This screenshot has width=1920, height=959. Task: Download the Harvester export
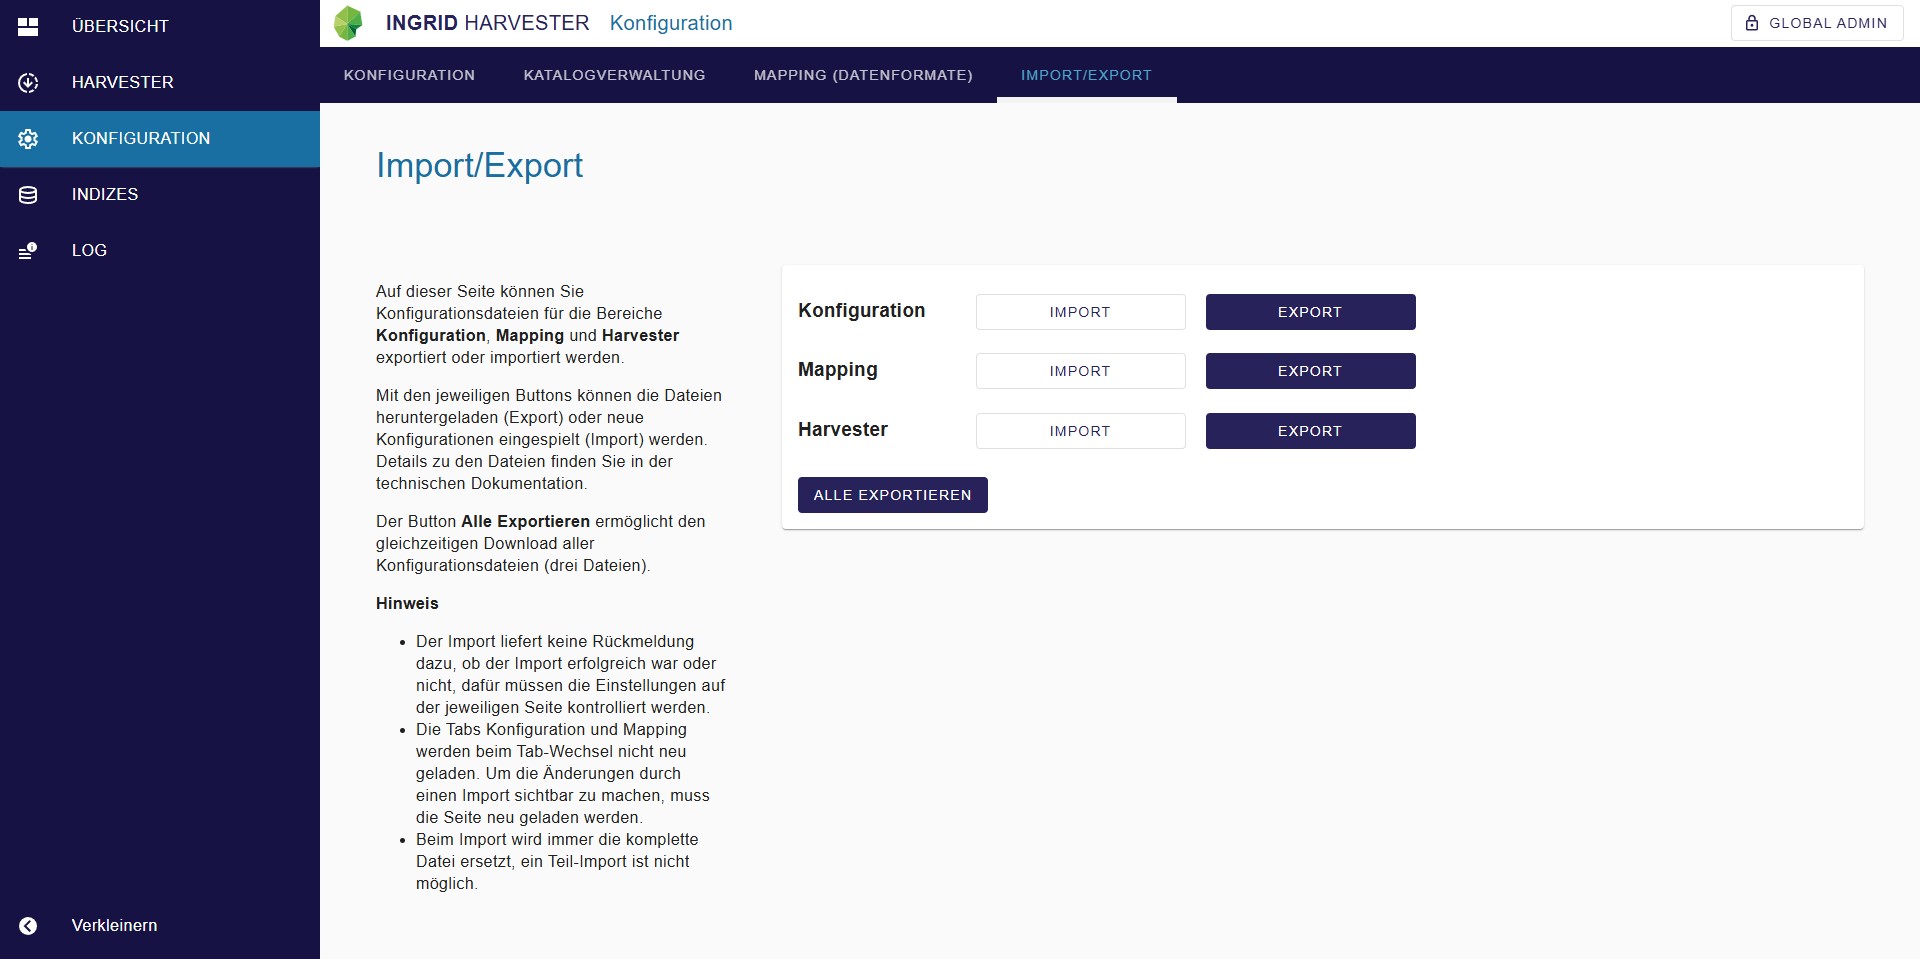click(1310, 431)
